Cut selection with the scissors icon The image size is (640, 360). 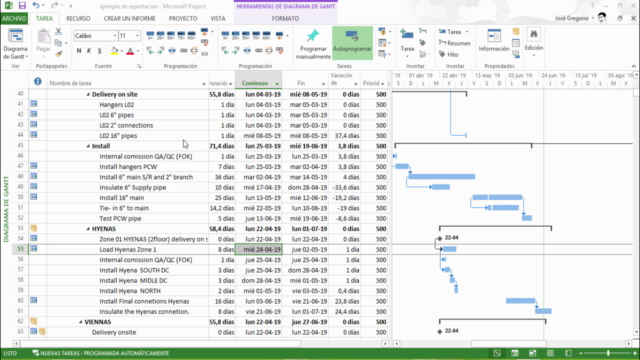[x=58, y=31]
